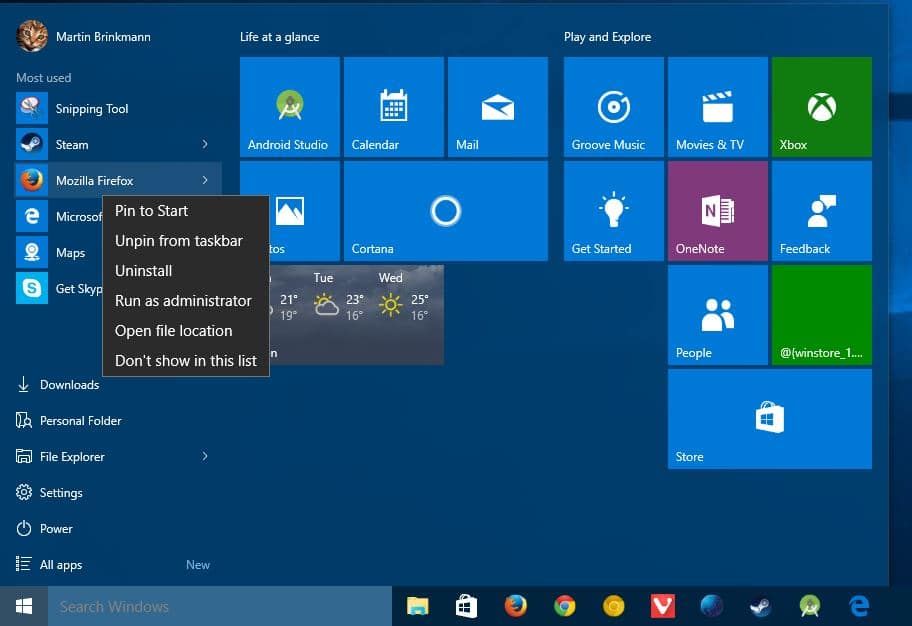Choose Pin to Start in context menu
This screenshot has width=912, height=626.
point(186,211)
